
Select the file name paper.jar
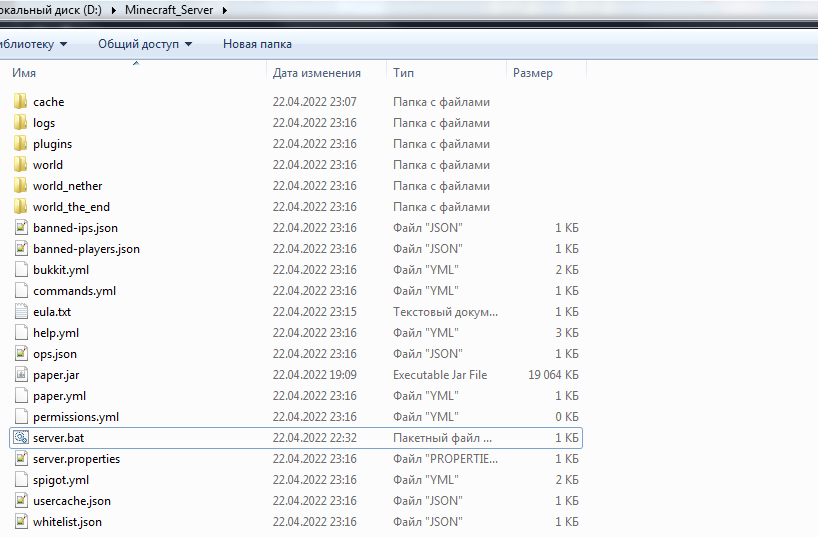[x=56, y=375]
